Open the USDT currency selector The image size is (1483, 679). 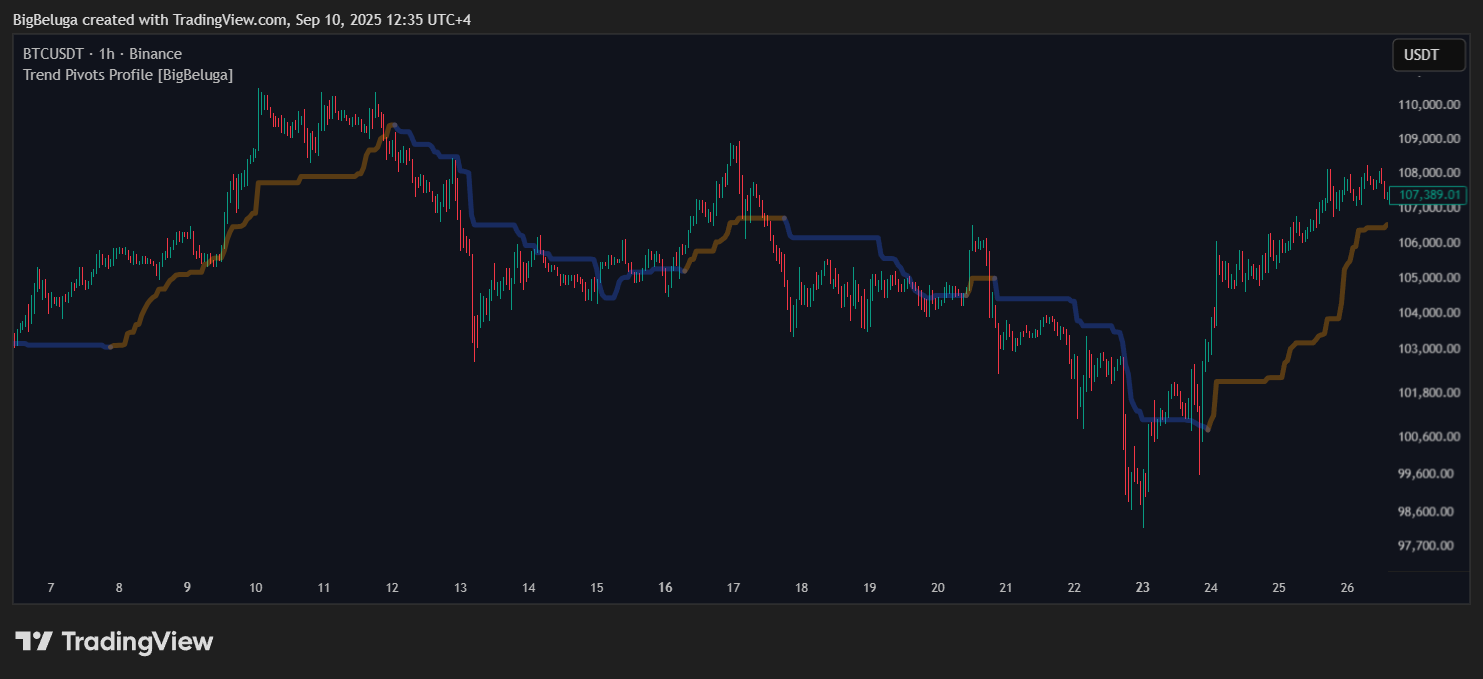coord(1428,55)
